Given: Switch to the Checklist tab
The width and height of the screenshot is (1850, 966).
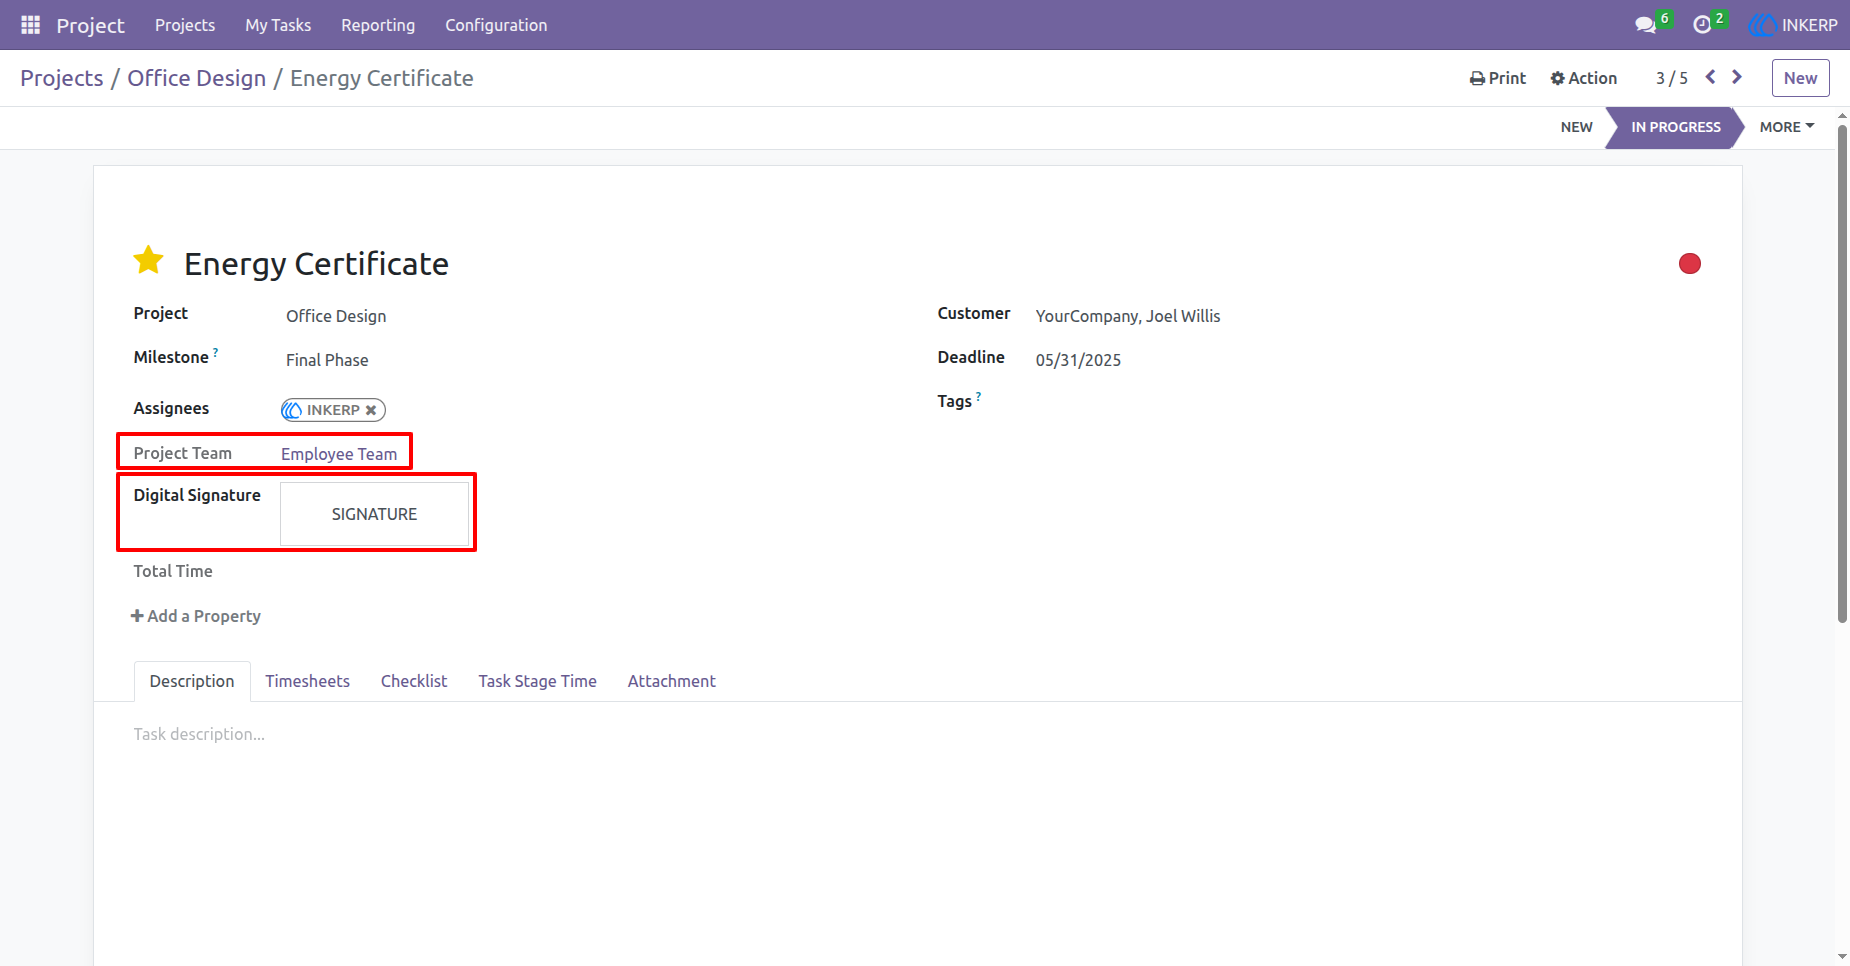Looking at the screenshot, I should [414, 681].
